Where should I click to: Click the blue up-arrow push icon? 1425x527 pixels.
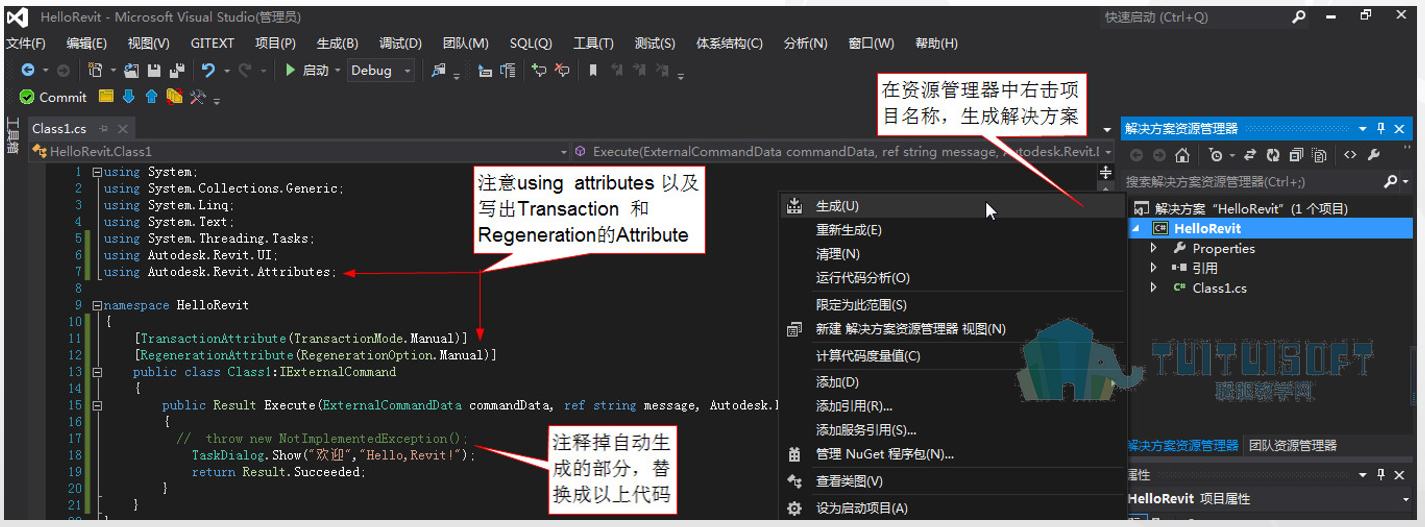click(x=151, y=97)
